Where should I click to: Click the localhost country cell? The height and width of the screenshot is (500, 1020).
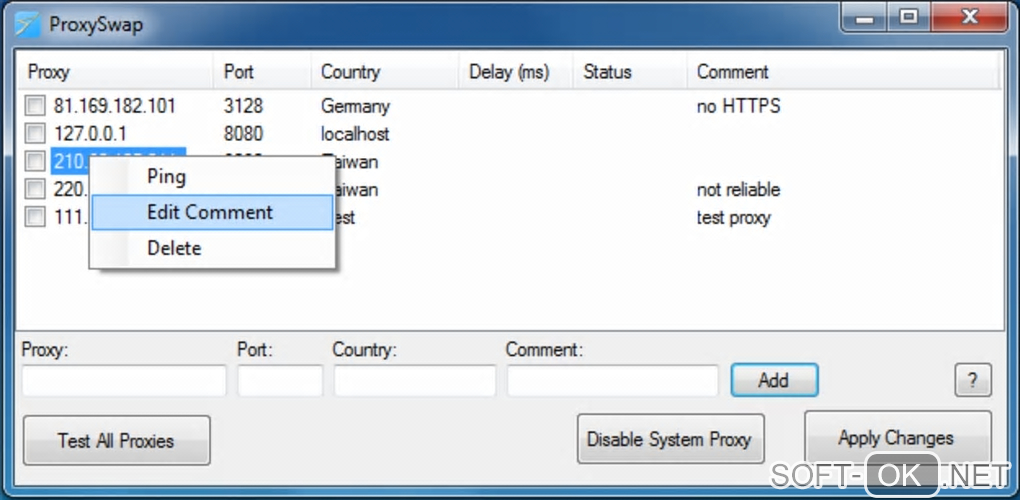355,134
